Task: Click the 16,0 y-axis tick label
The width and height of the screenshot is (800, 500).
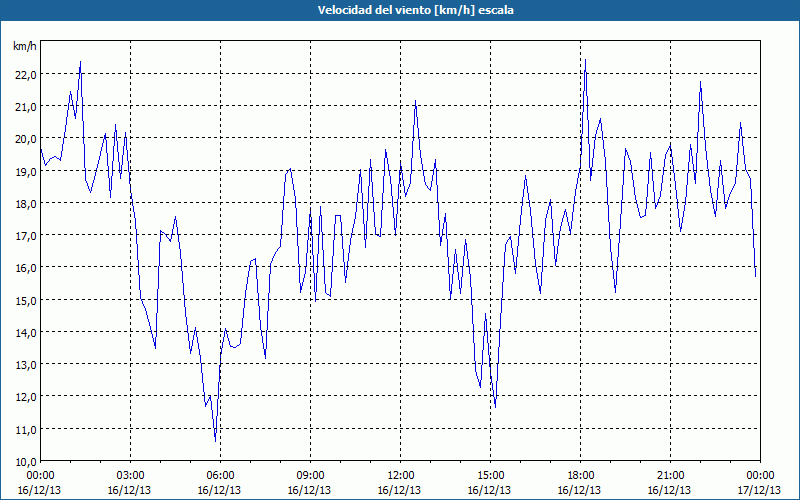Action: (x=26, y=268)
